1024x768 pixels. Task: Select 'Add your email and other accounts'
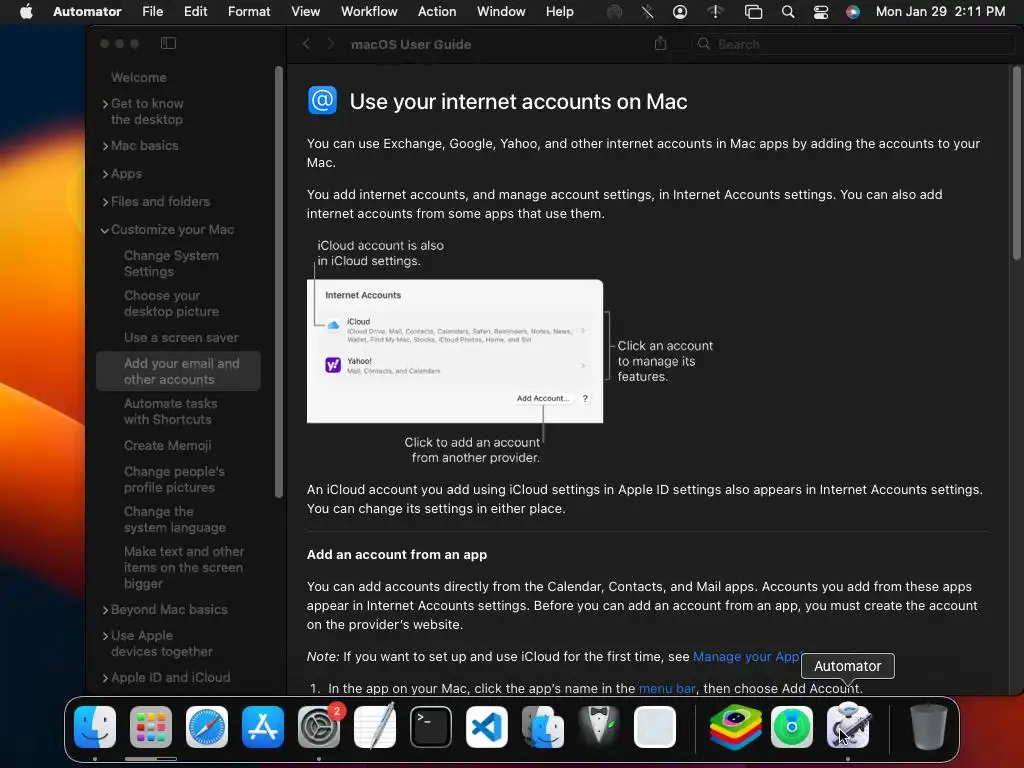[x=178, y=371]
